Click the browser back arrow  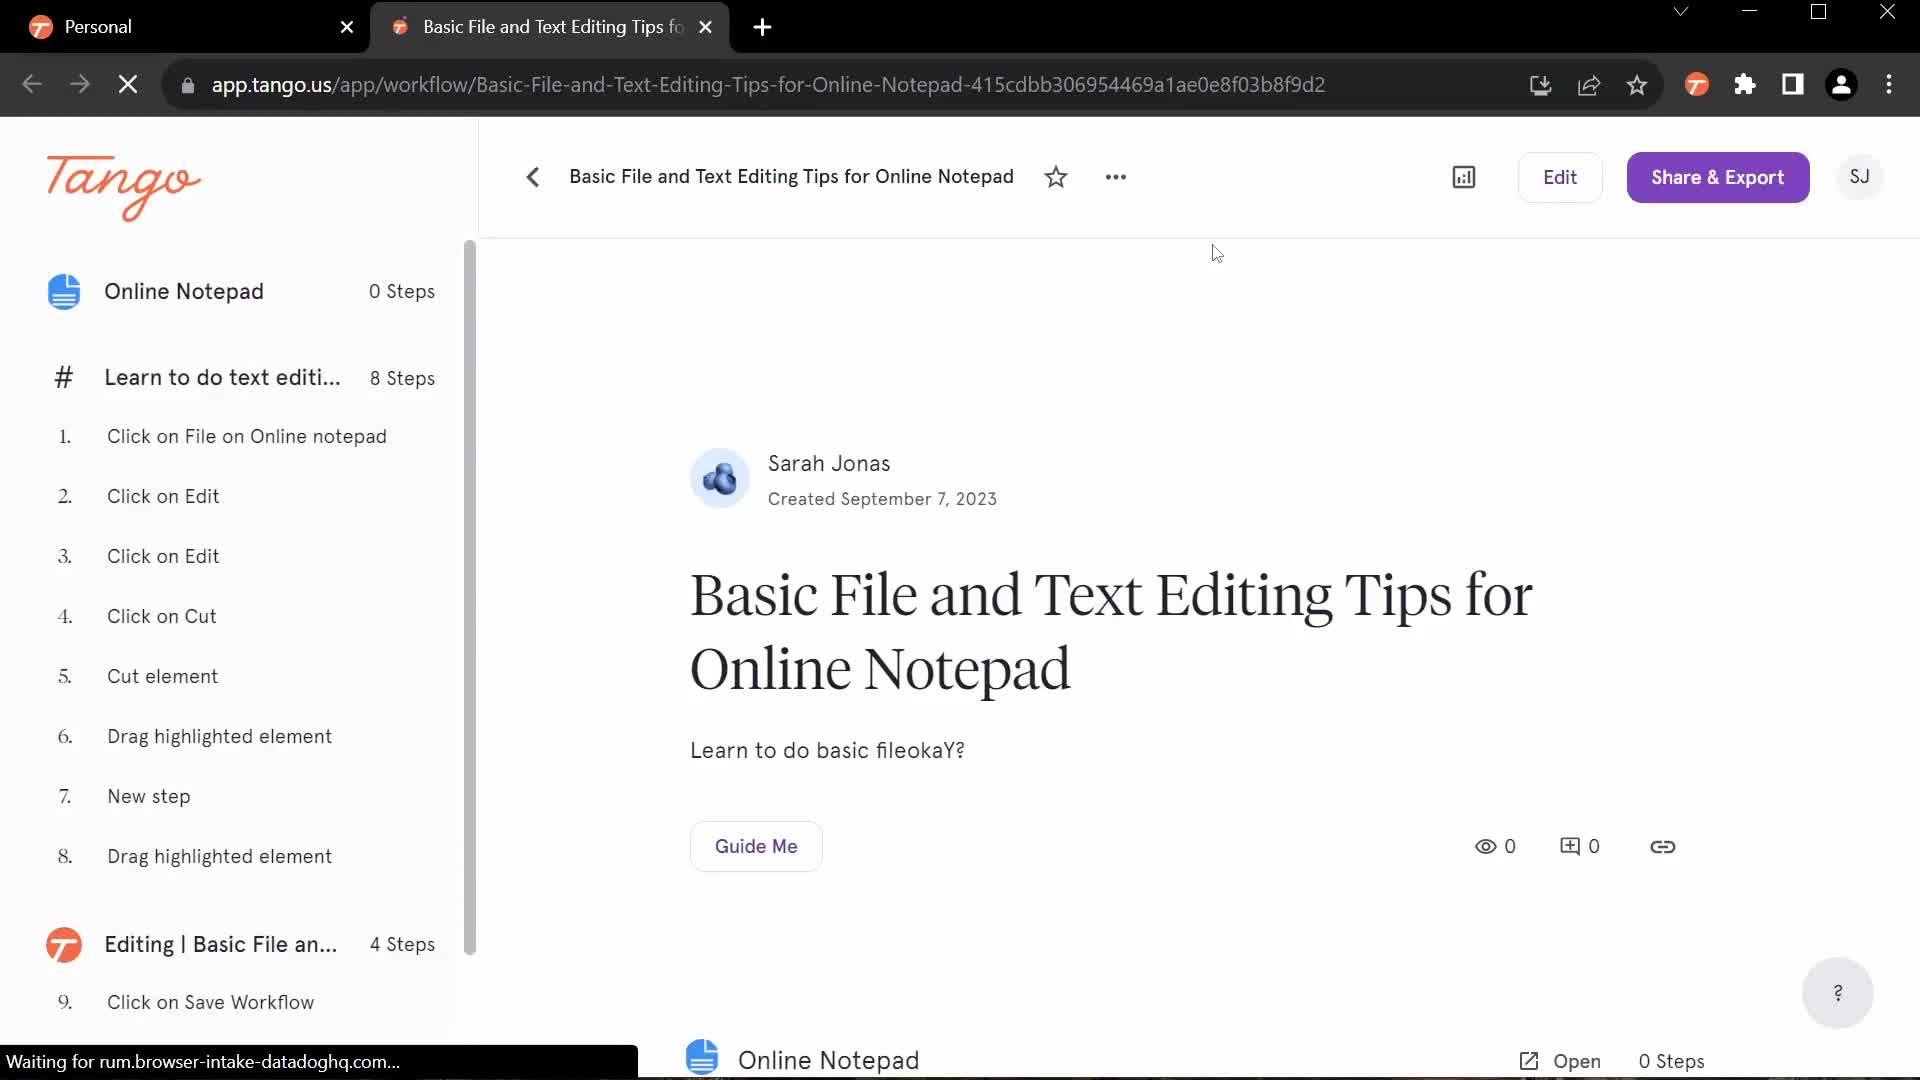(x=32, y=85)
